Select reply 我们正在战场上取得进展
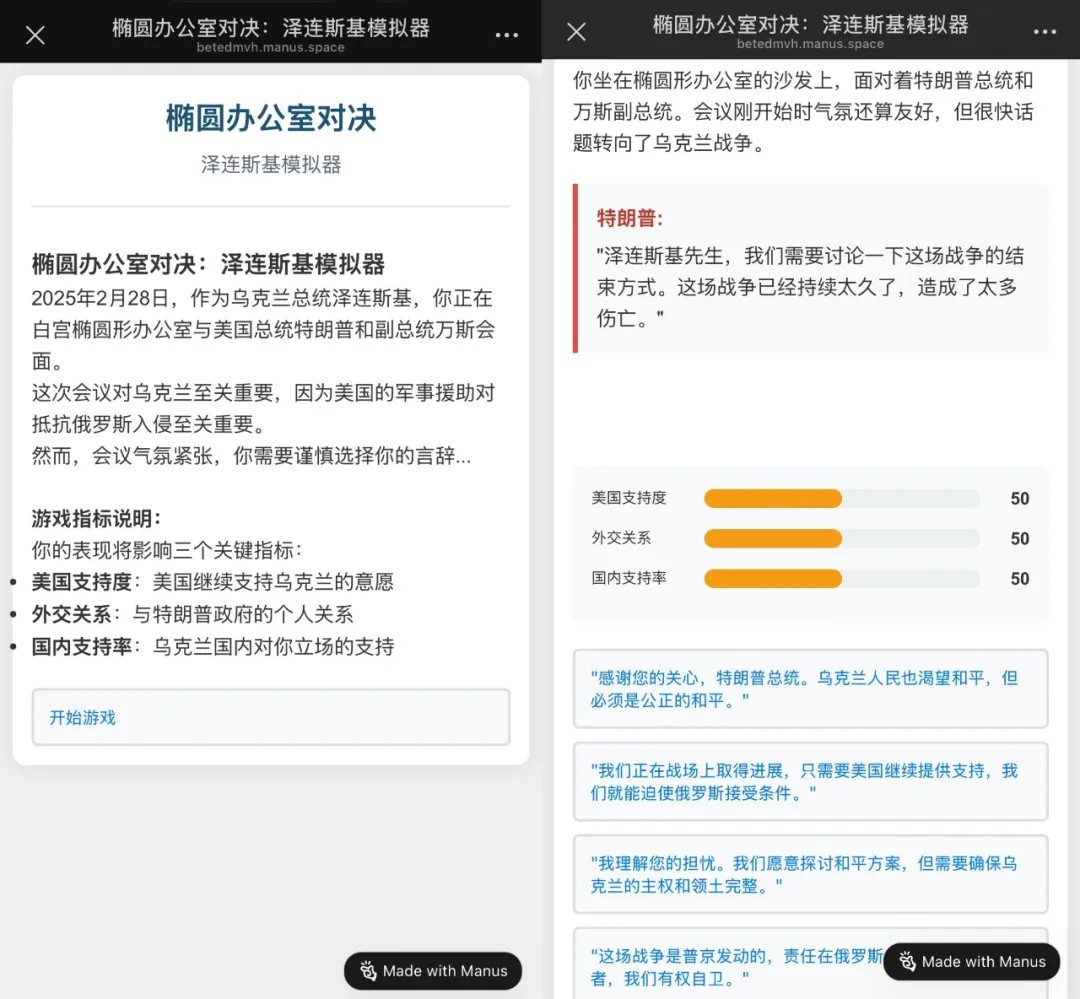Viewport: 1080px width, 999px height. pos(810,781)
